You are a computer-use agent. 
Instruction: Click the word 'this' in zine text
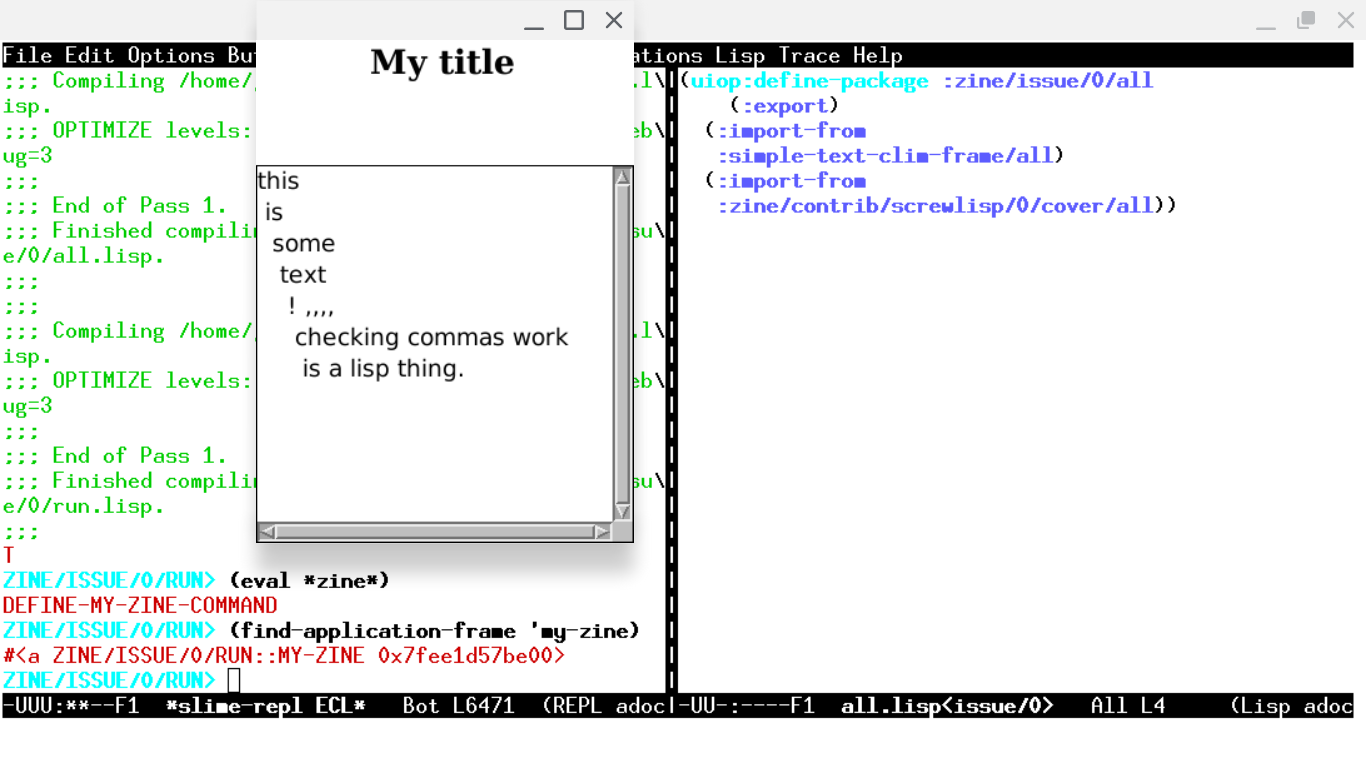click(278, 181)
